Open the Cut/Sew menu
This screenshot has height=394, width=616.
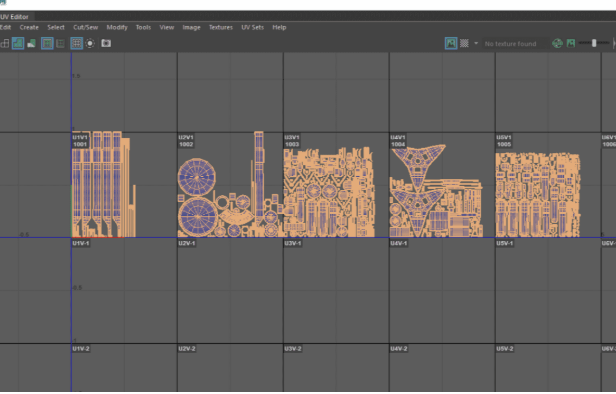[x=86, y=27]
